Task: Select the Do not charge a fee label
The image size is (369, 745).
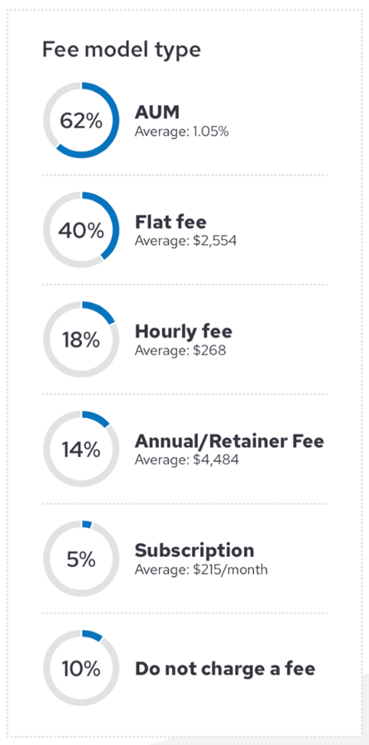Action: pos(225,669)
